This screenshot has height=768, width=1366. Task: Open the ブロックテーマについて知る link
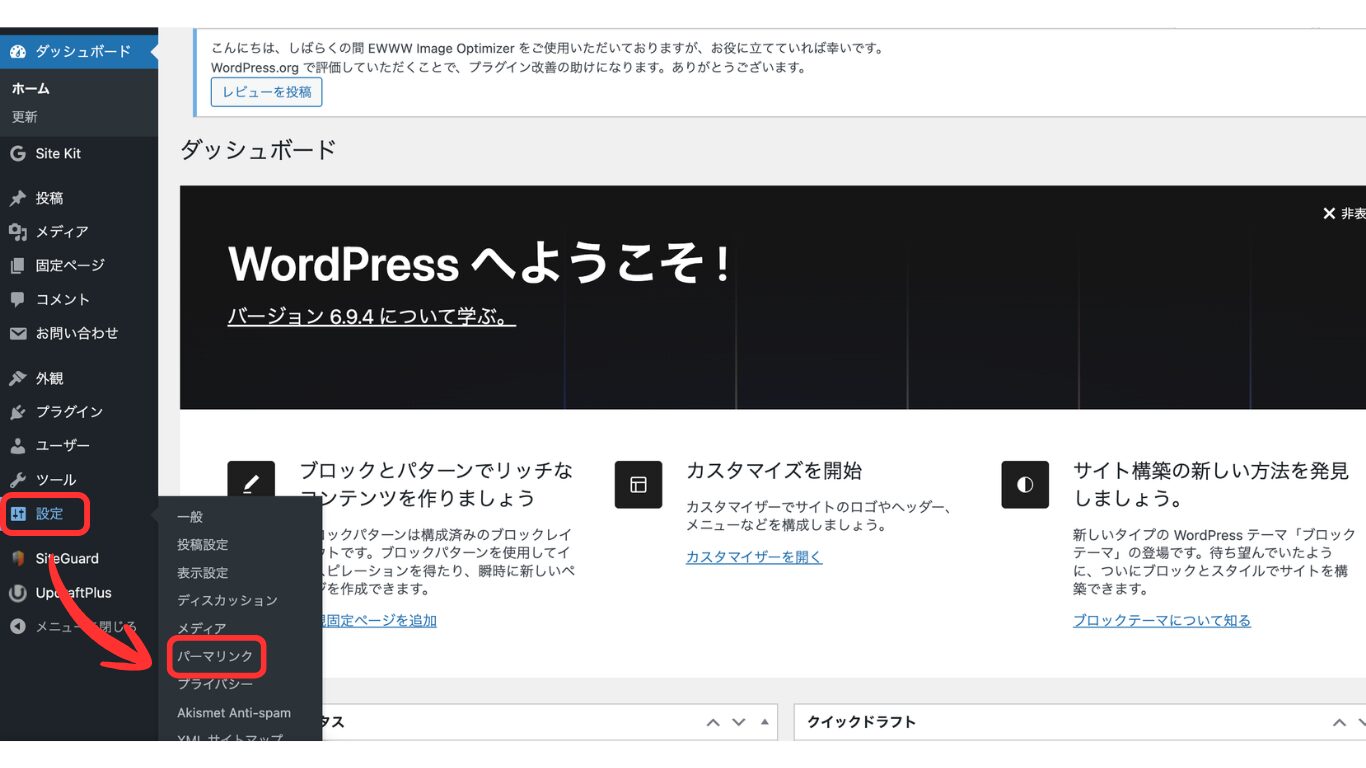click(x=1162, y=621)
